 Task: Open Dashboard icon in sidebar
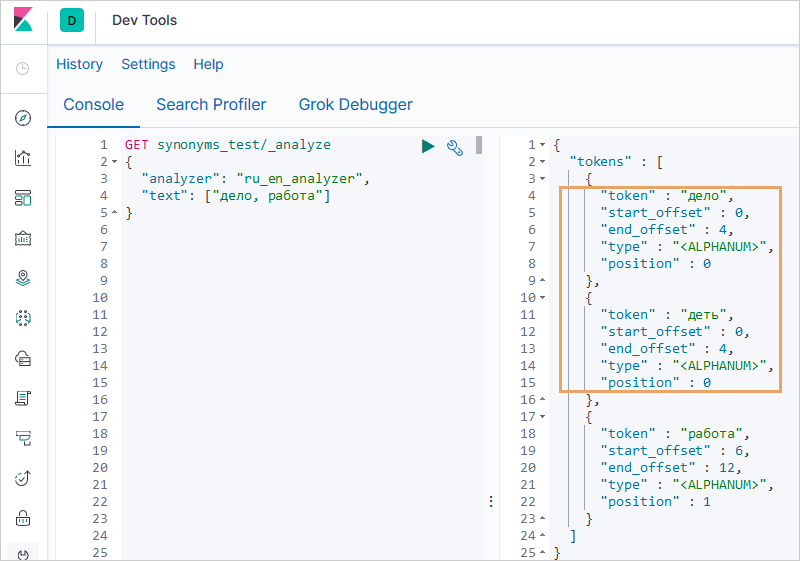[x=23, y=198]
